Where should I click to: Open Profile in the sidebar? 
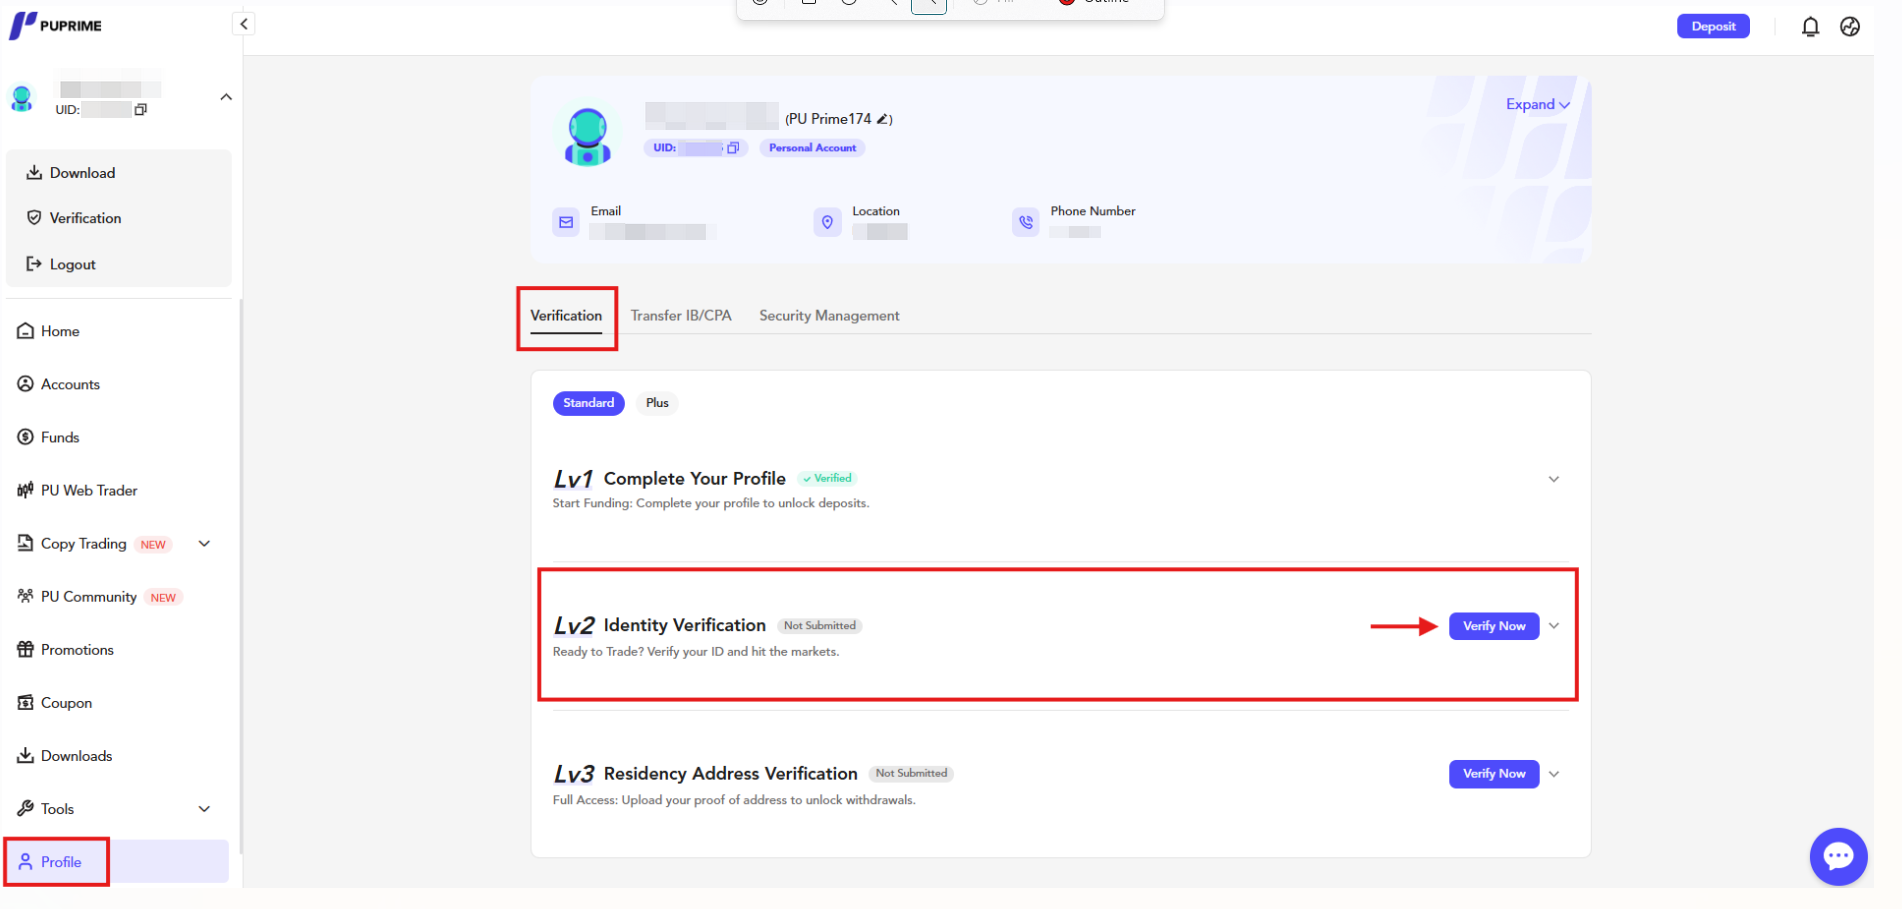(119, 862)
